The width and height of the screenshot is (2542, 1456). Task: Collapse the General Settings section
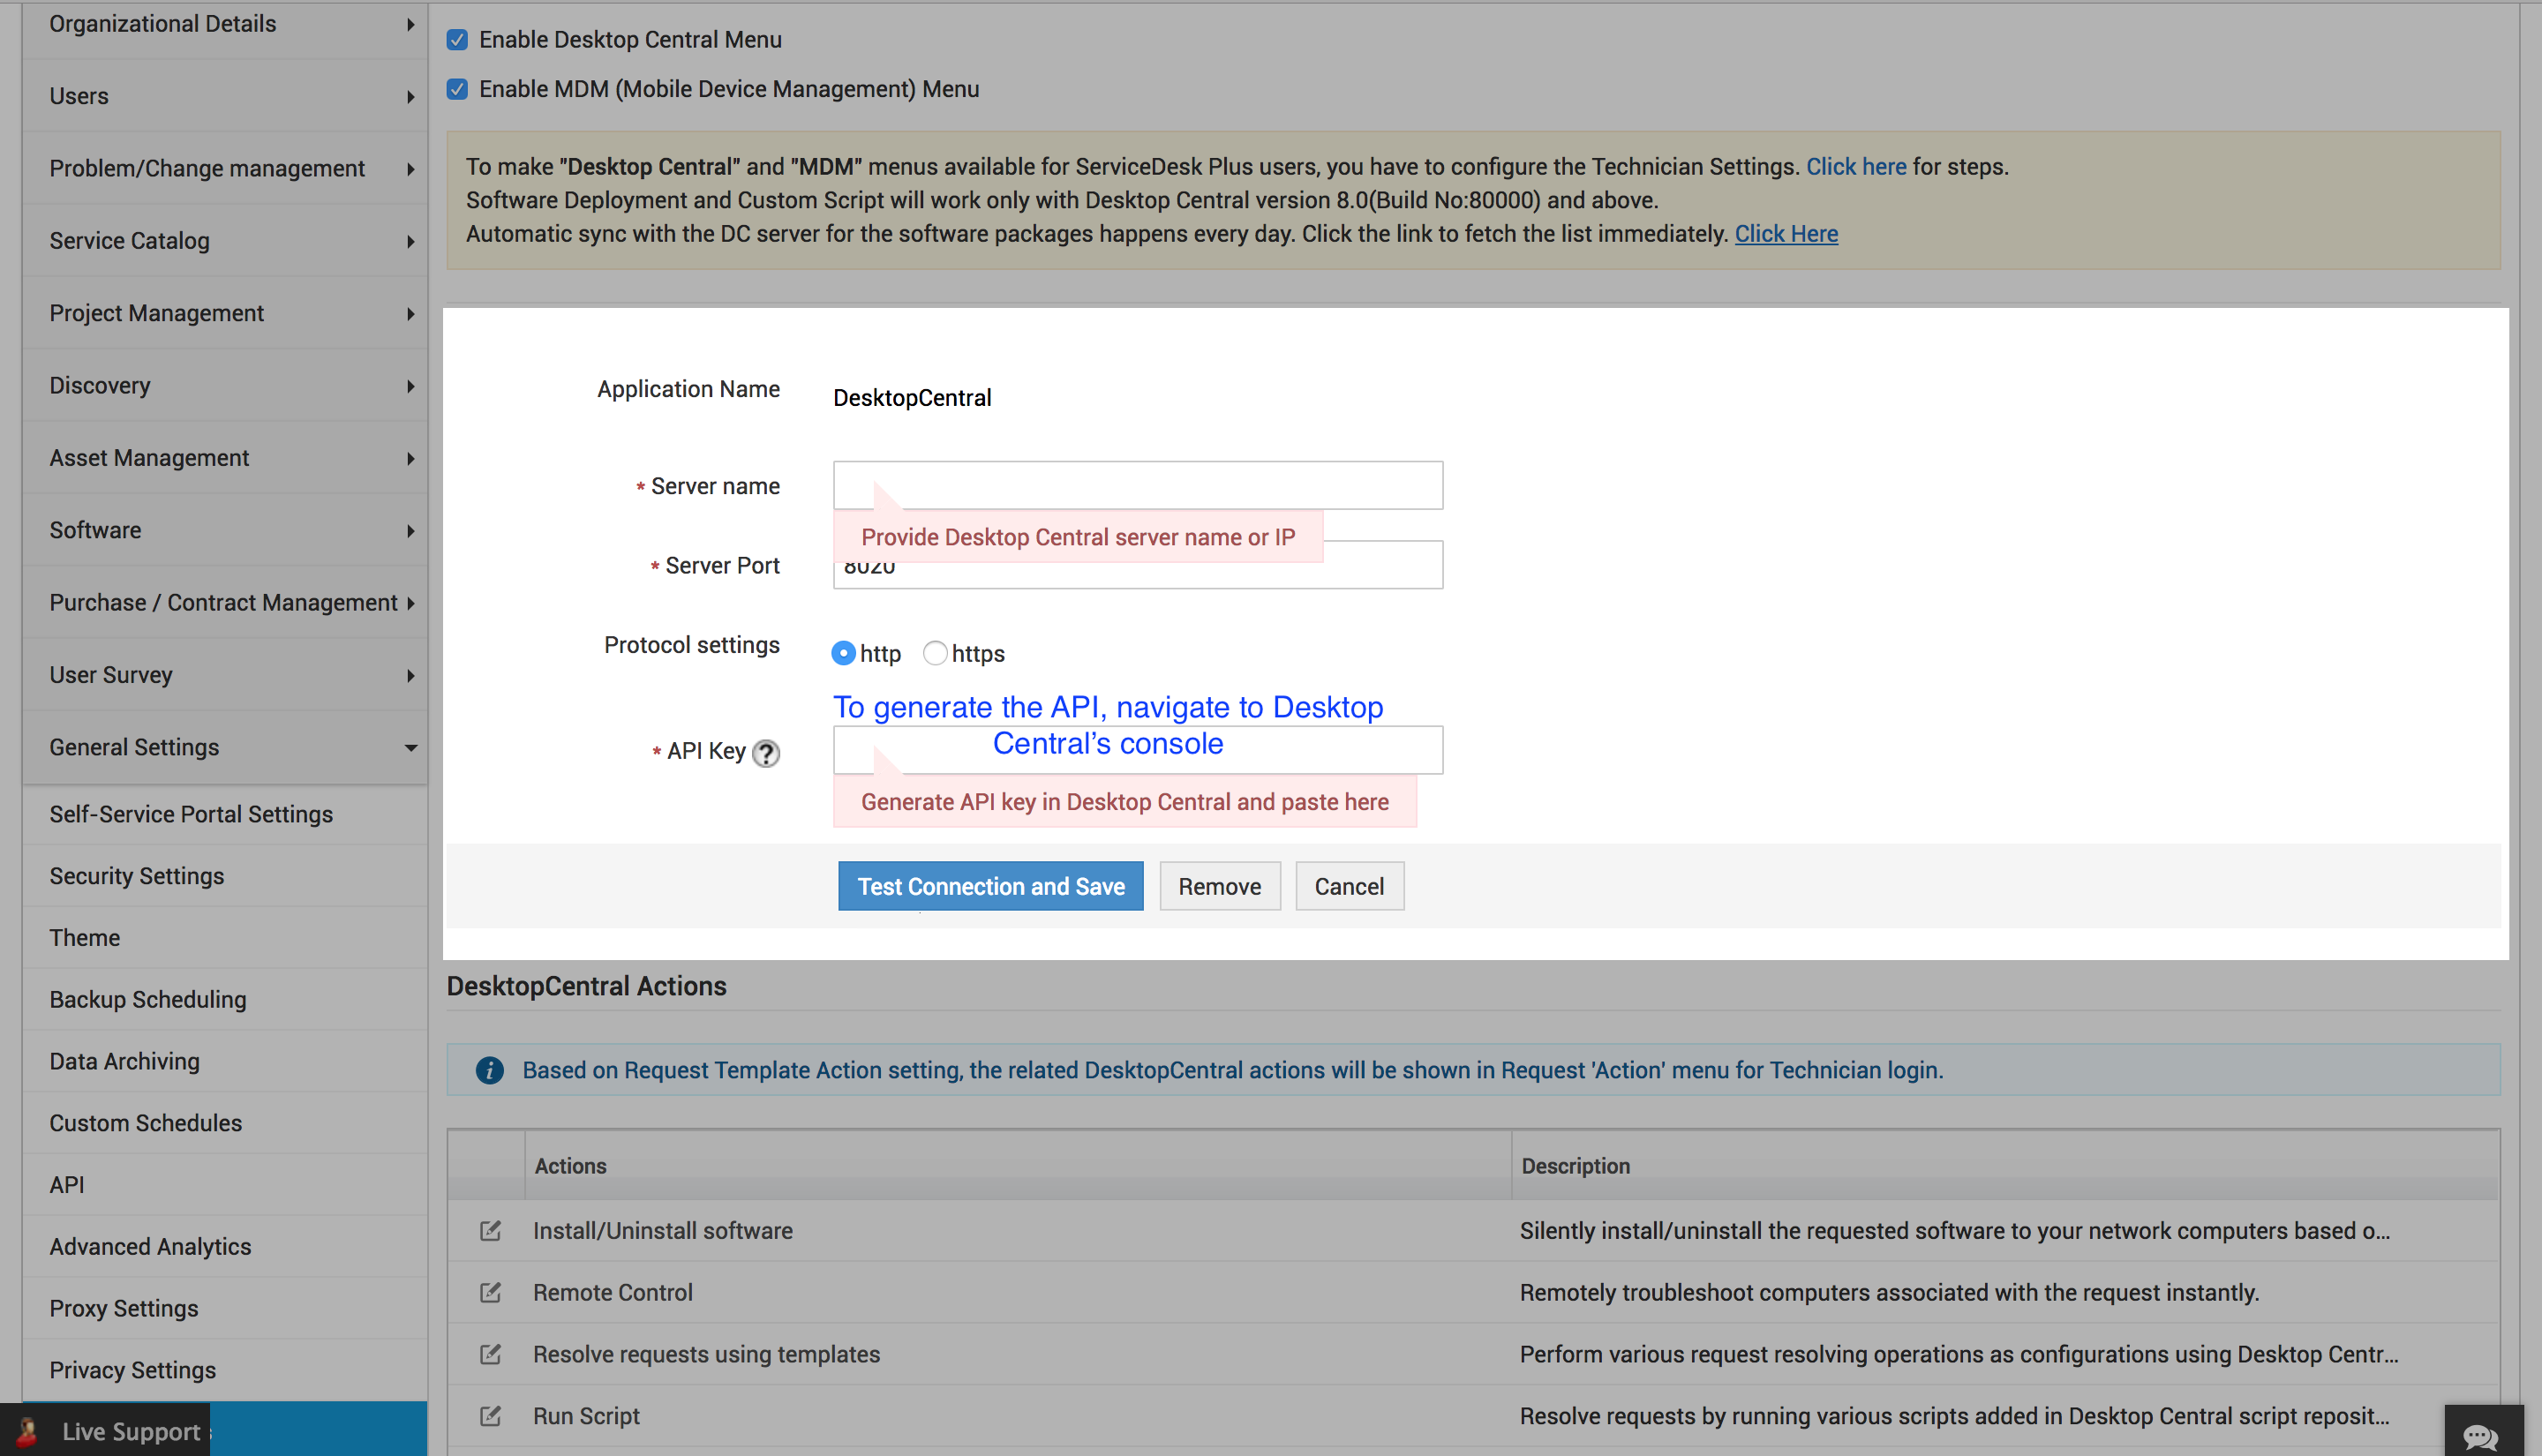(x=410, y=747)
